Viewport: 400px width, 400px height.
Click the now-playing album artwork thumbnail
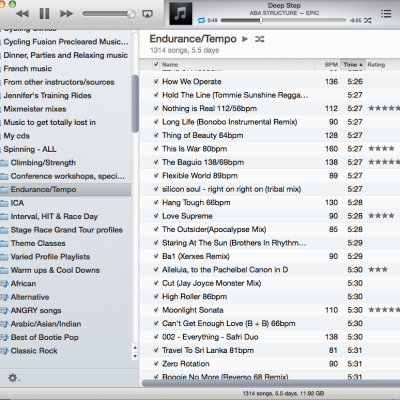pyautogui.click(x=181, y=14)
